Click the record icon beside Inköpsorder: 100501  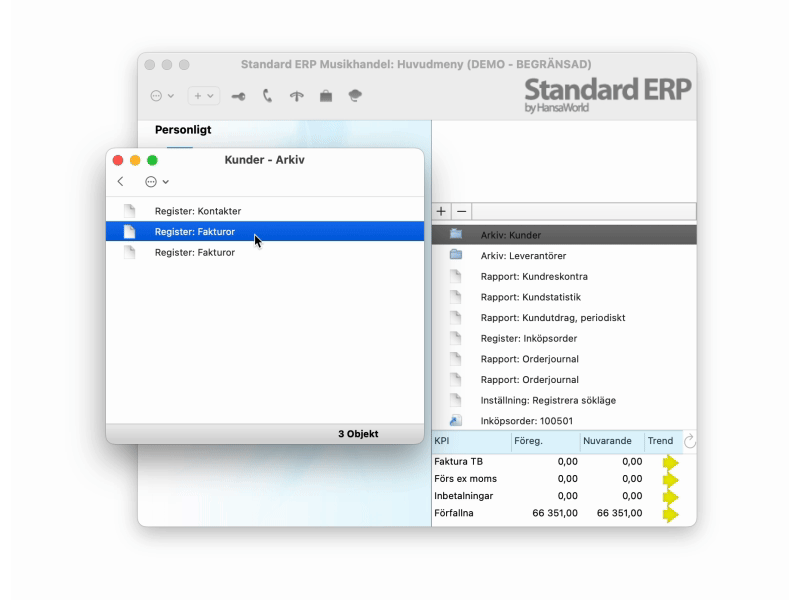click(x=456, y=421)
